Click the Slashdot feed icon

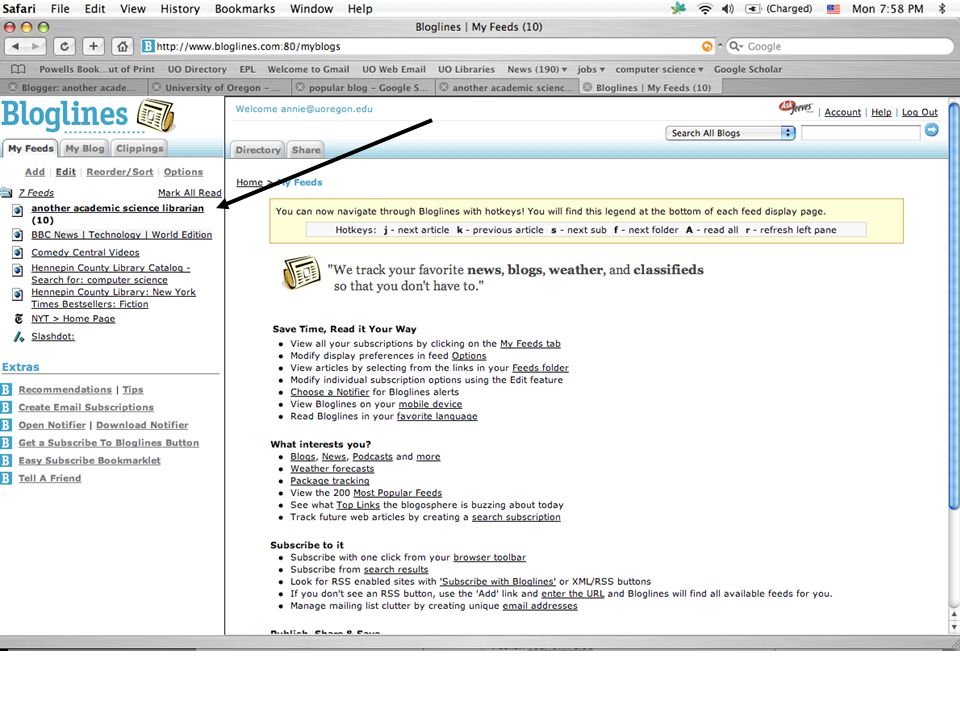click(18, 337)
